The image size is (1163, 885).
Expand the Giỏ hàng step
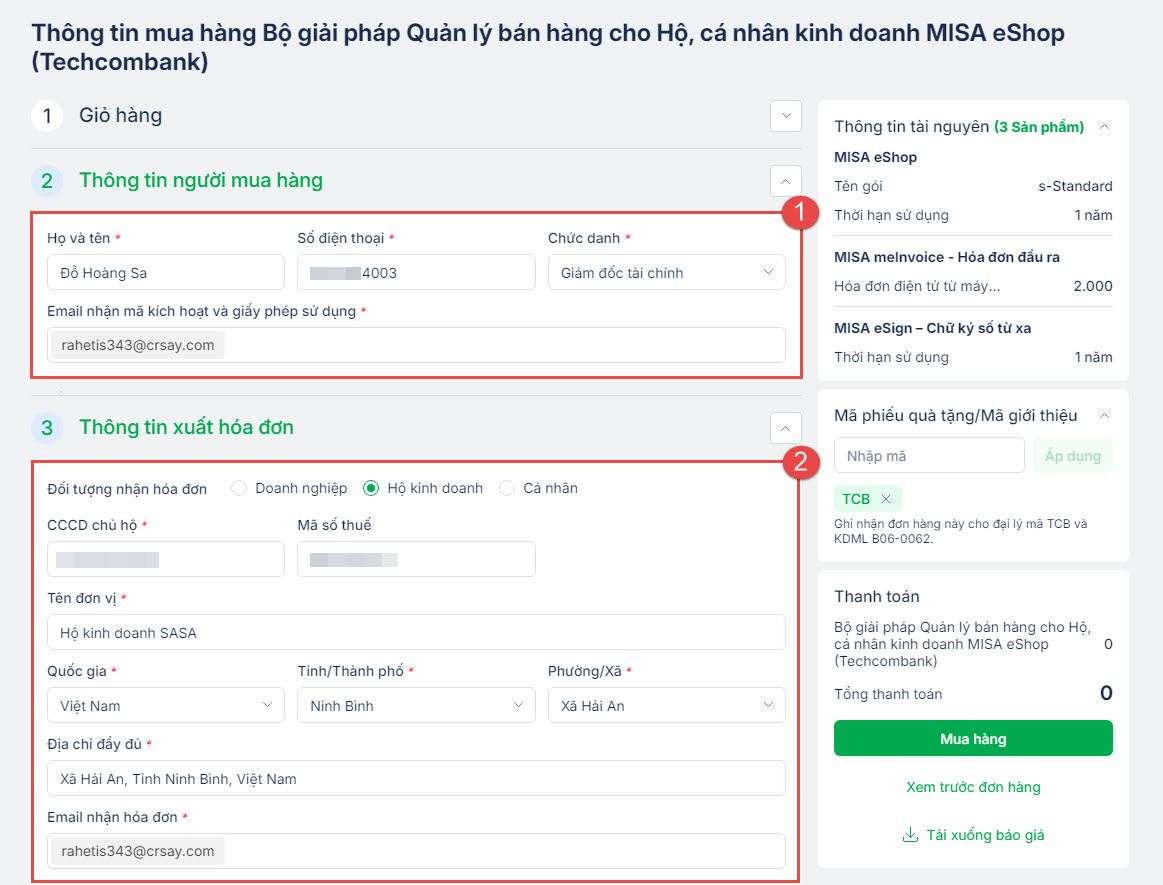coord(786,116)
